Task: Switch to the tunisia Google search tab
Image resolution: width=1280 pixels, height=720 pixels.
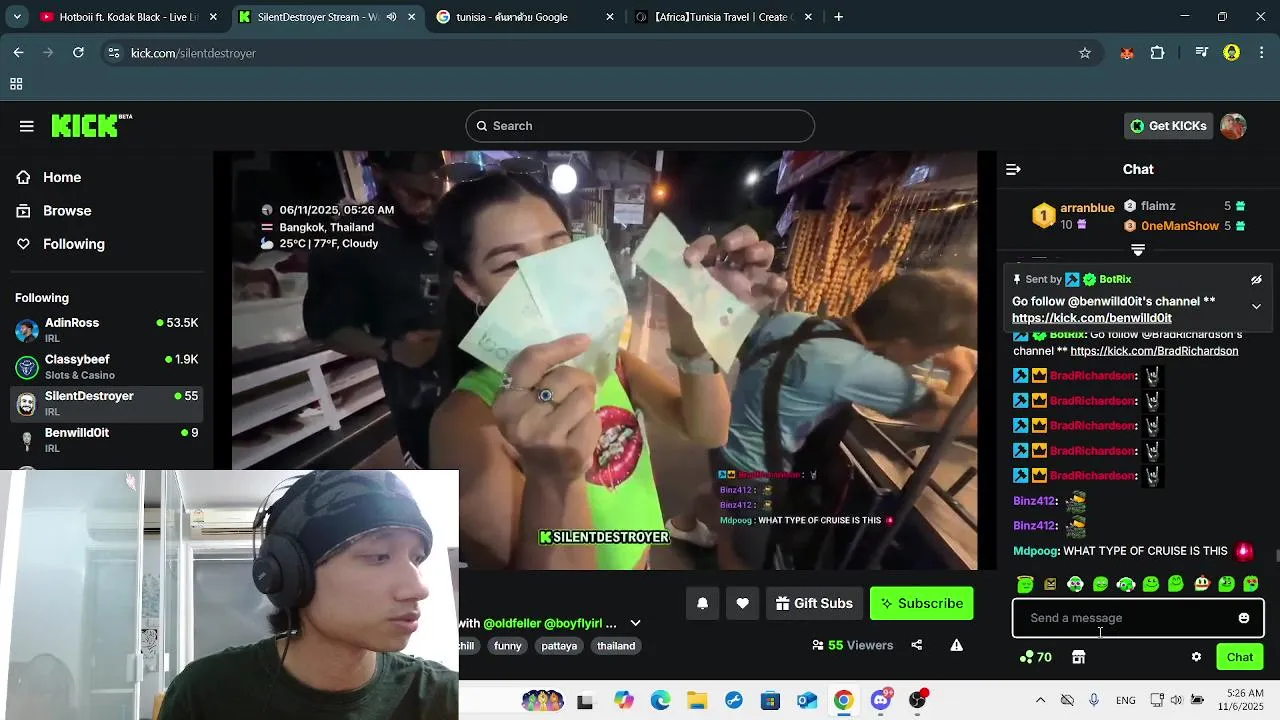Action: click(x=525, y=17)
